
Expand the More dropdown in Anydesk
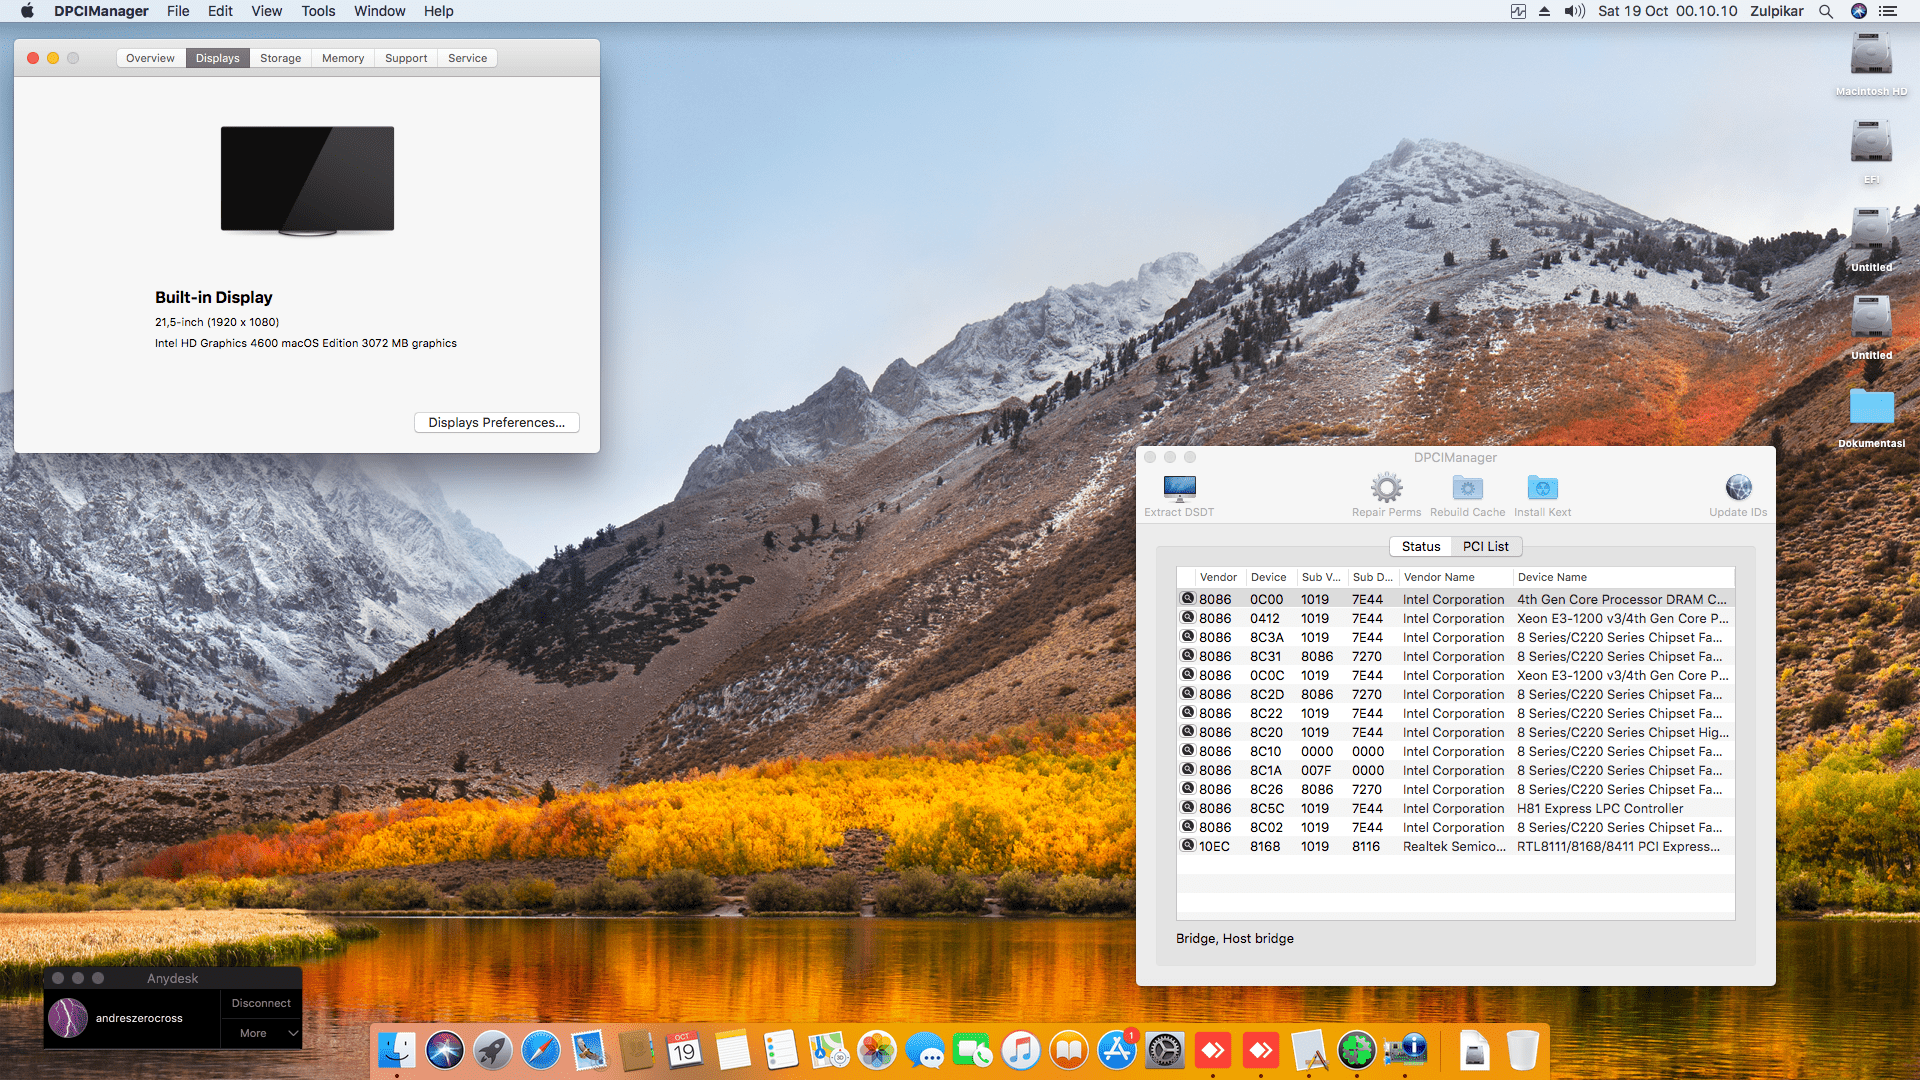click(261, 1033)
